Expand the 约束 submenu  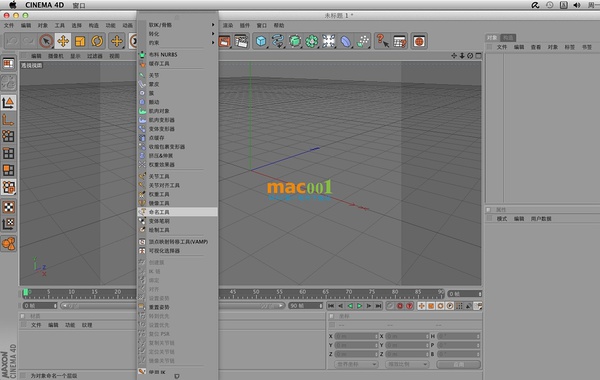click(x=178, y=42)
